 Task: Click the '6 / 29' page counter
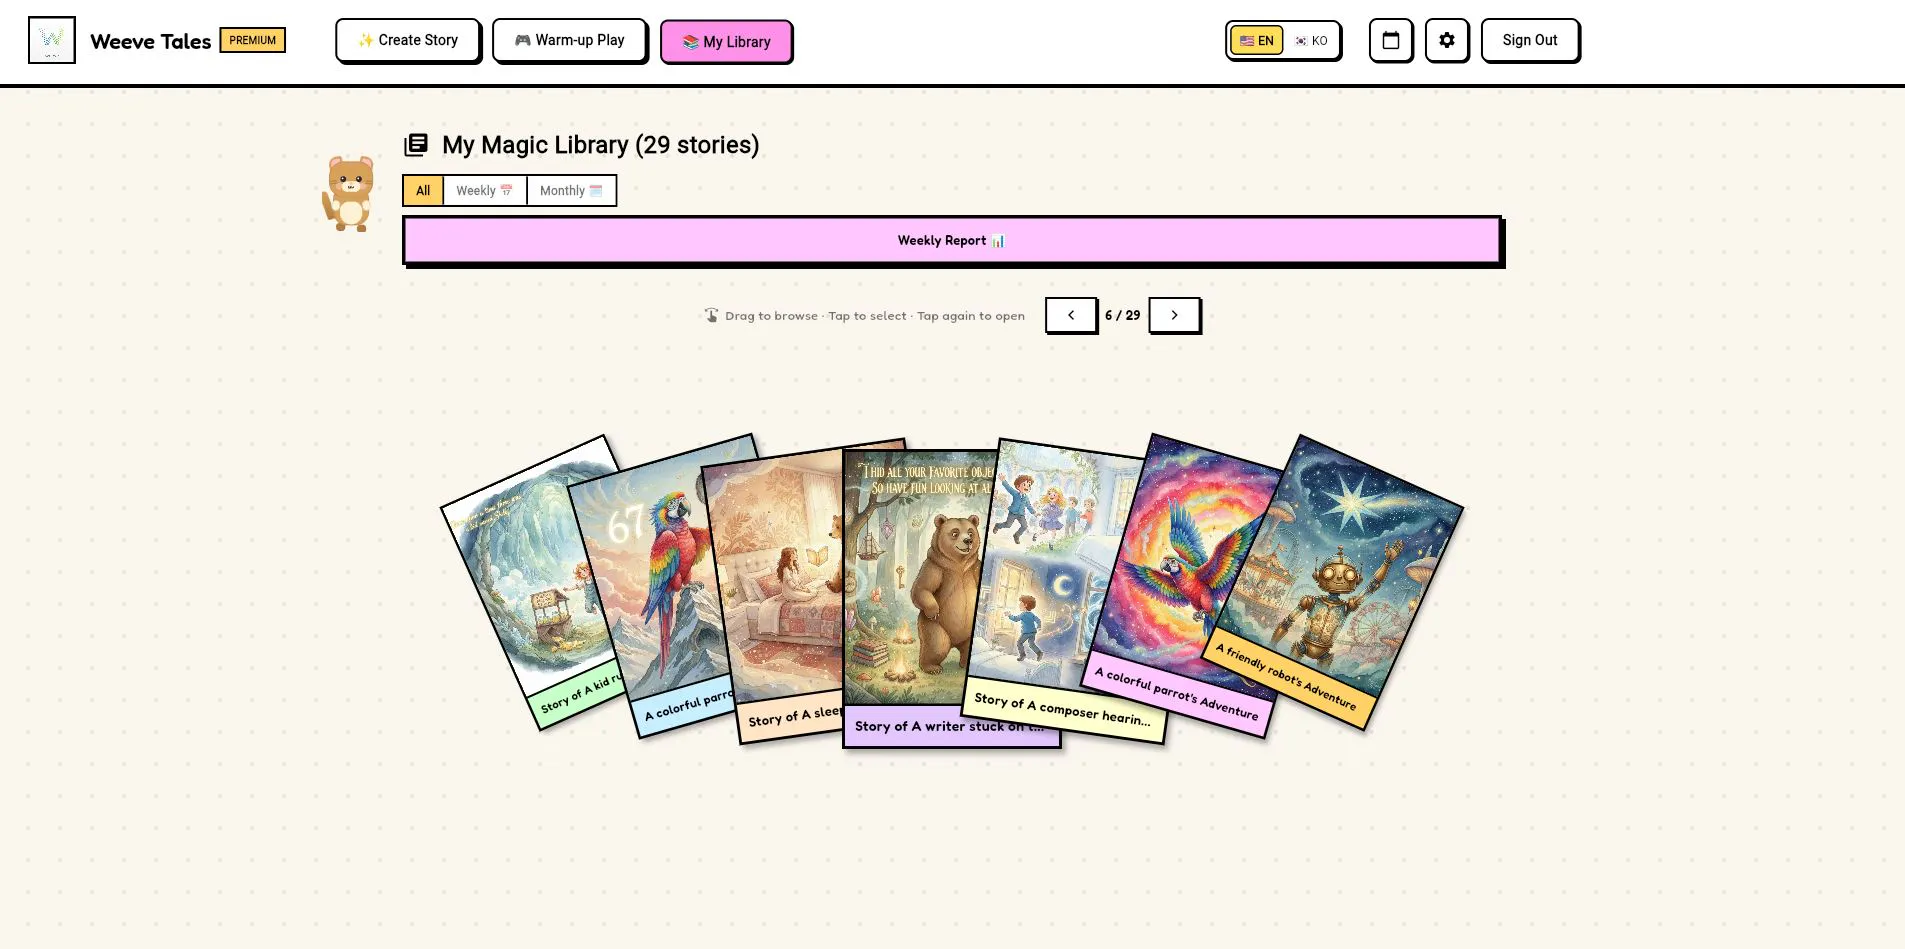click(1122, 315)
